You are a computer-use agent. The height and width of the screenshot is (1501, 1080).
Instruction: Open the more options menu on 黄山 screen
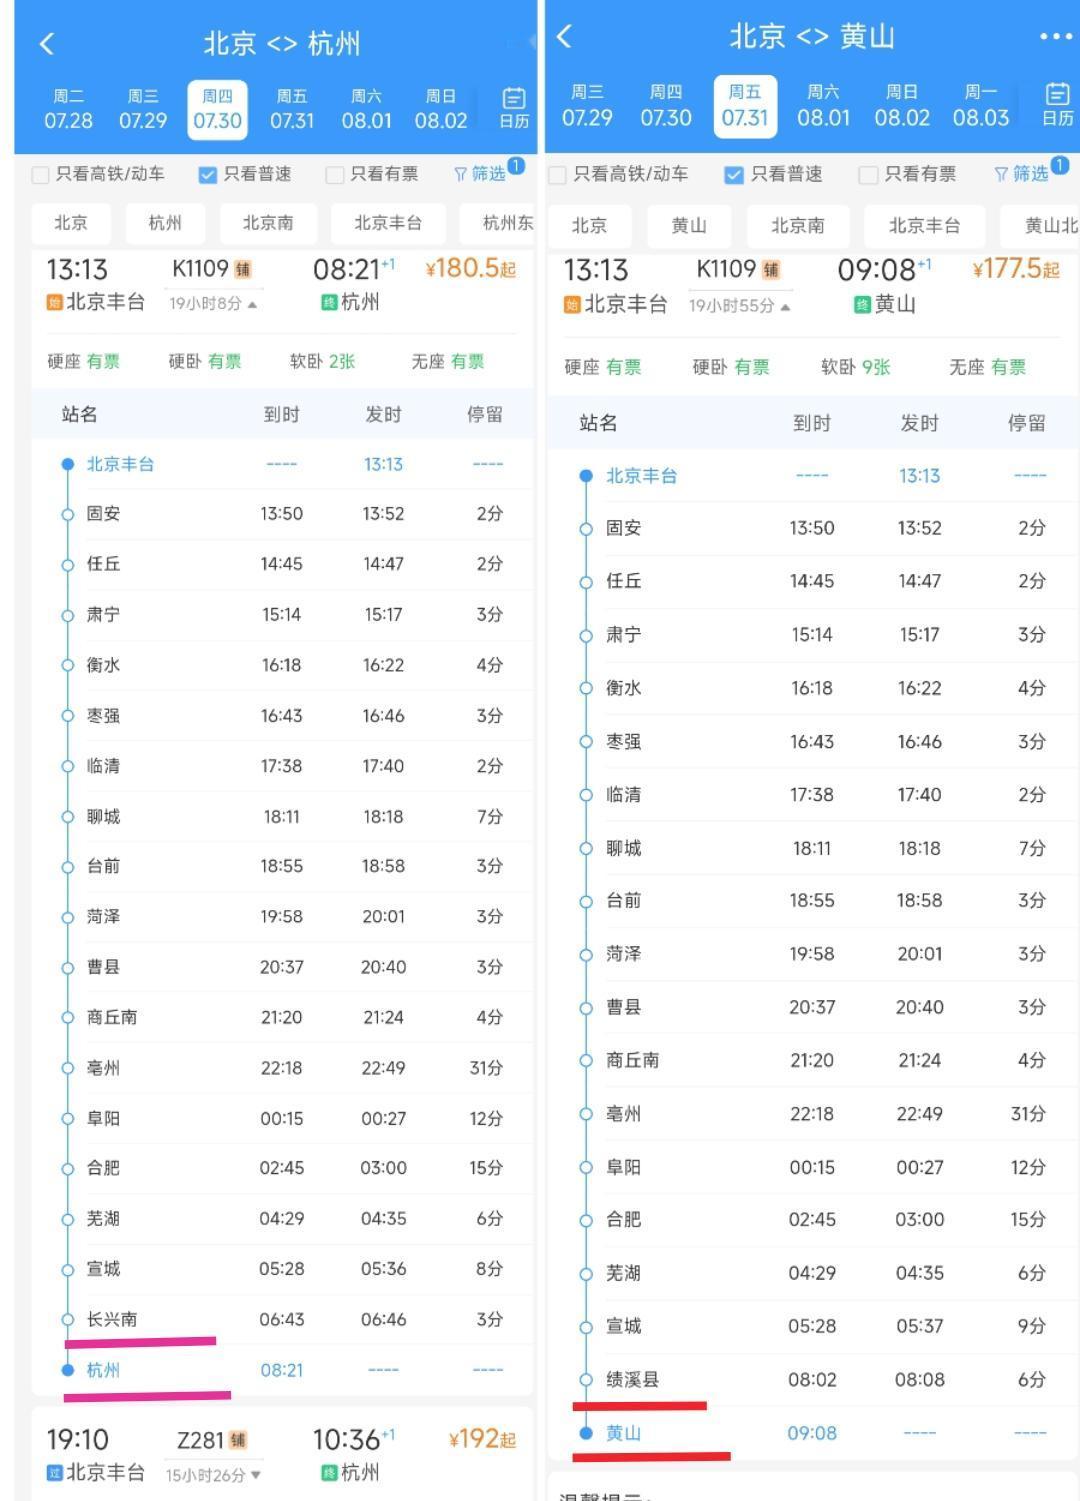1055,37
